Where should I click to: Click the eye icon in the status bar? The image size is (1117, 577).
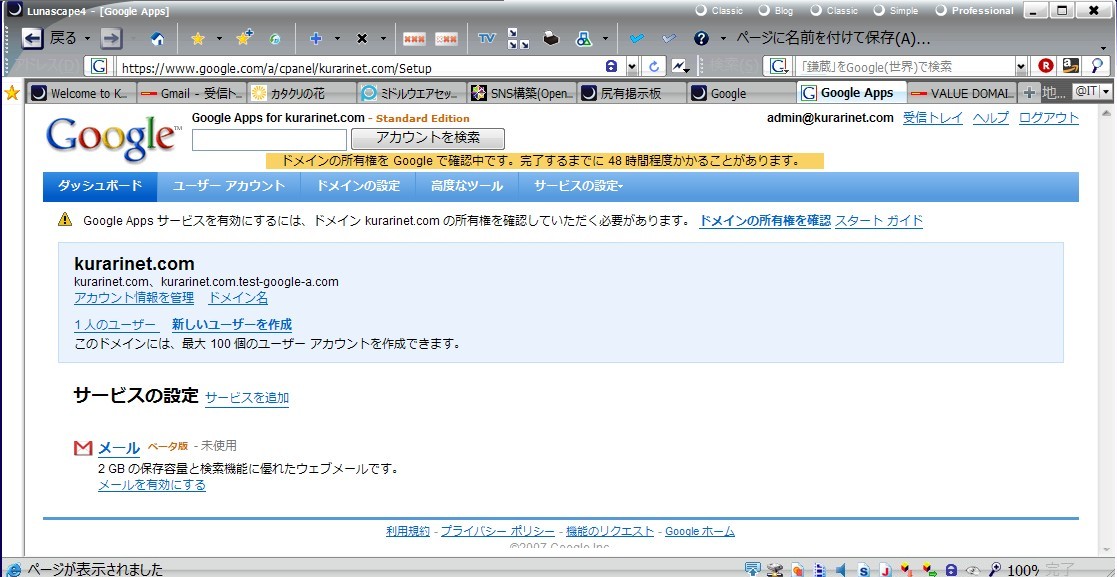(x=972, y=570)
